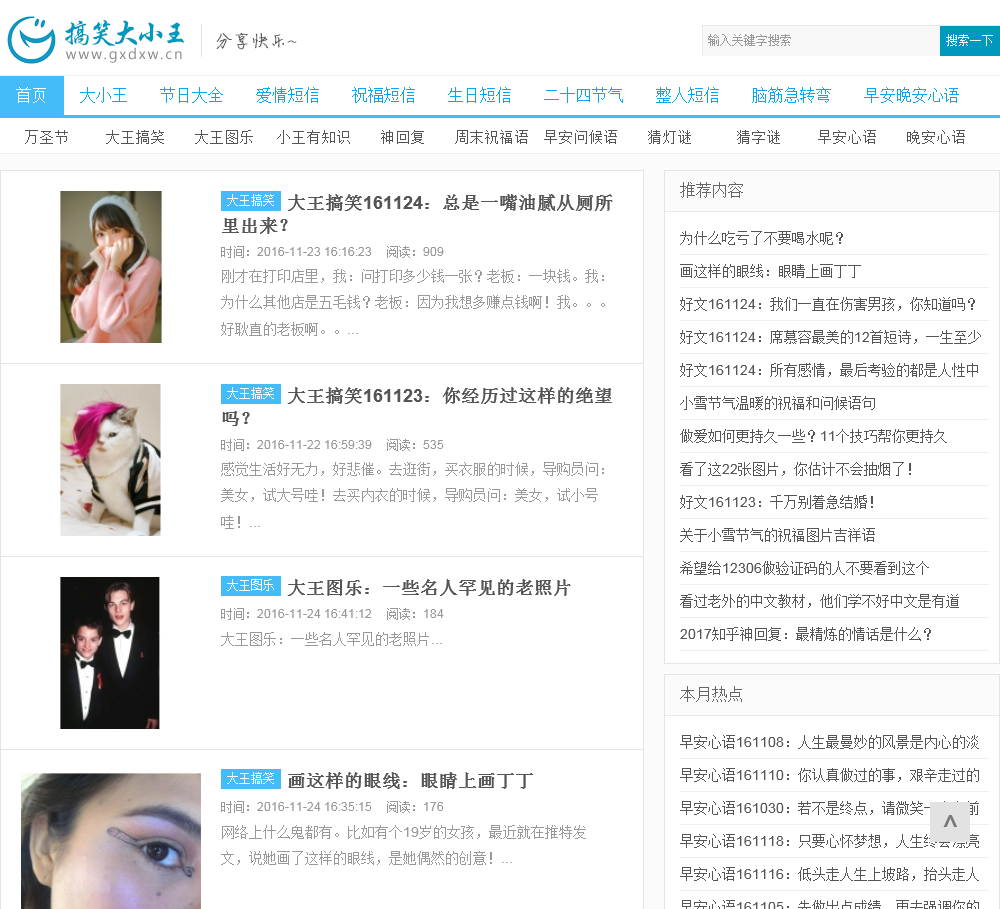The image size is (1000, 909).
Task: Click the 本月热点 panel heading
Action: click(x=712, y=695)
